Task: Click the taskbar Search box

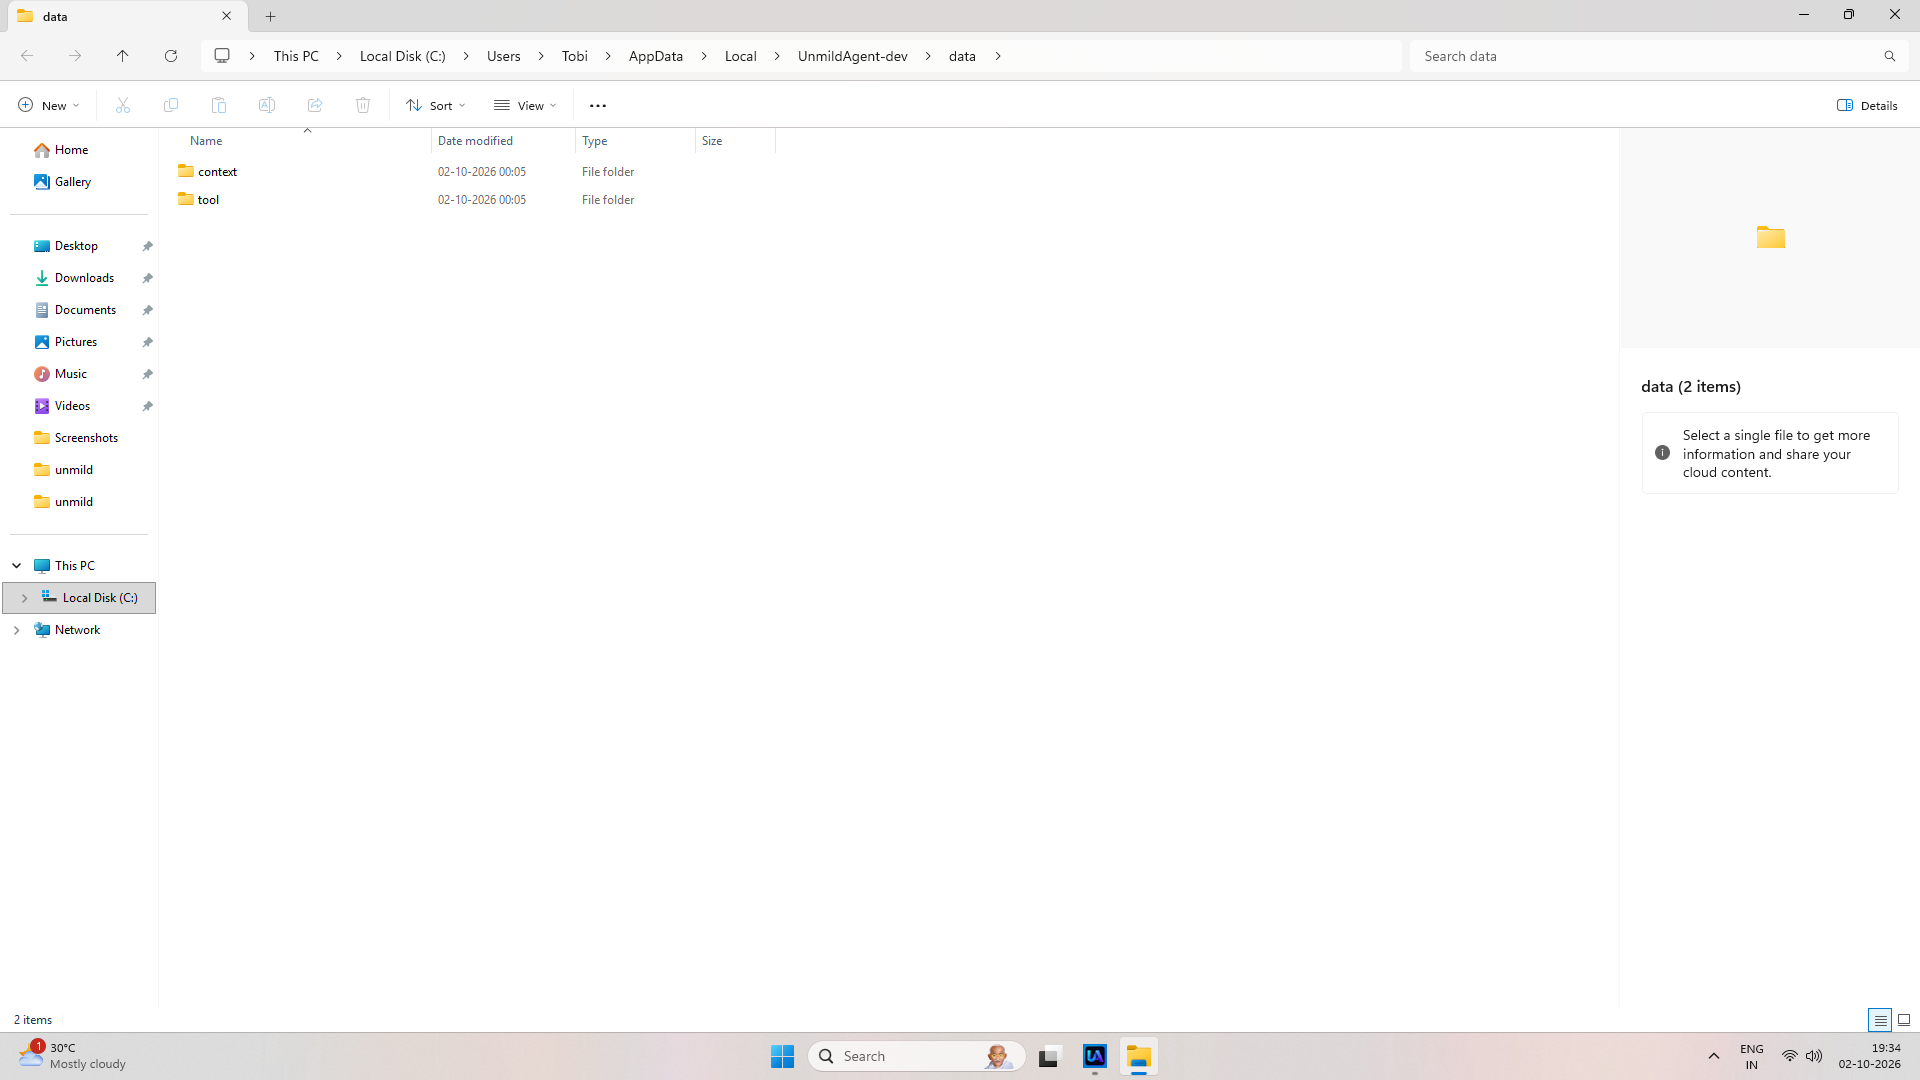Action: coord(916,1056)
